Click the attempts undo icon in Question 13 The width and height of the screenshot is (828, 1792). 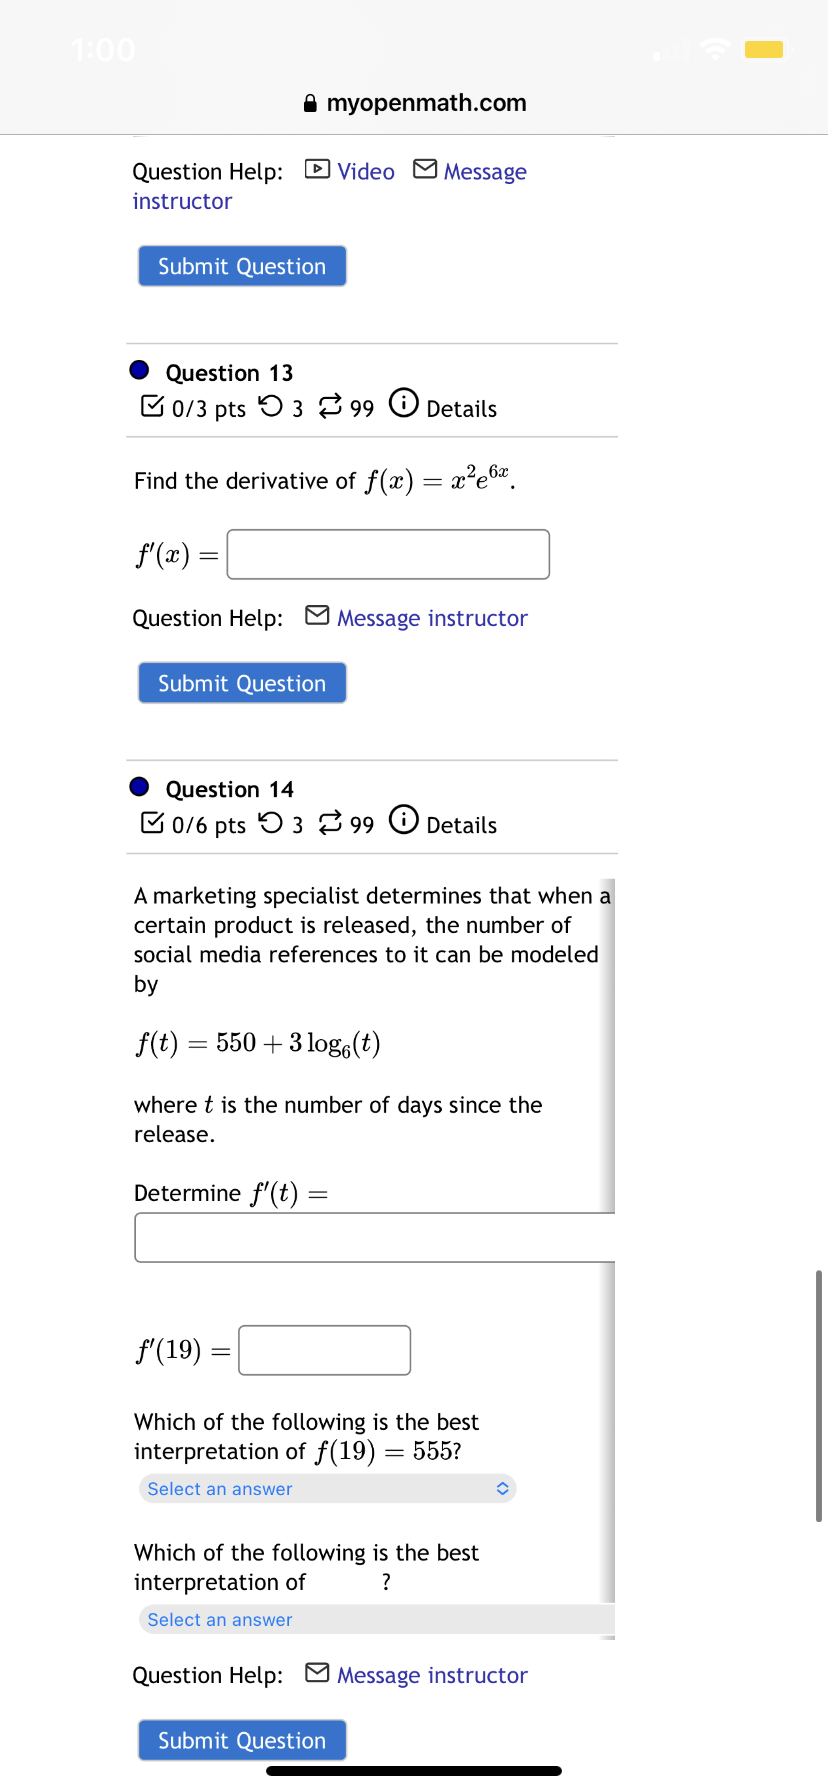270,407
